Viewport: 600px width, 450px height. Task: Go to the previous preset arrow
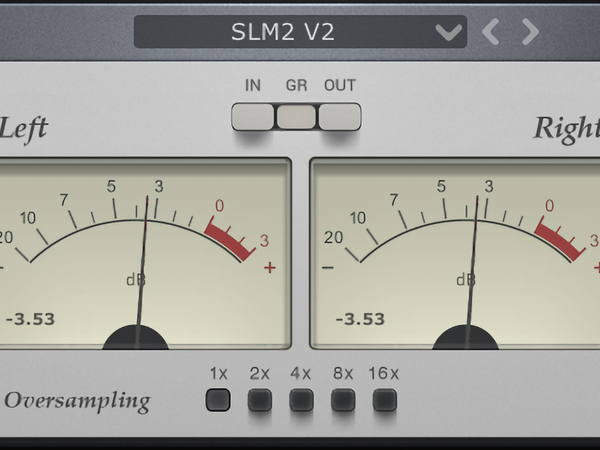[x=491, y=32]
